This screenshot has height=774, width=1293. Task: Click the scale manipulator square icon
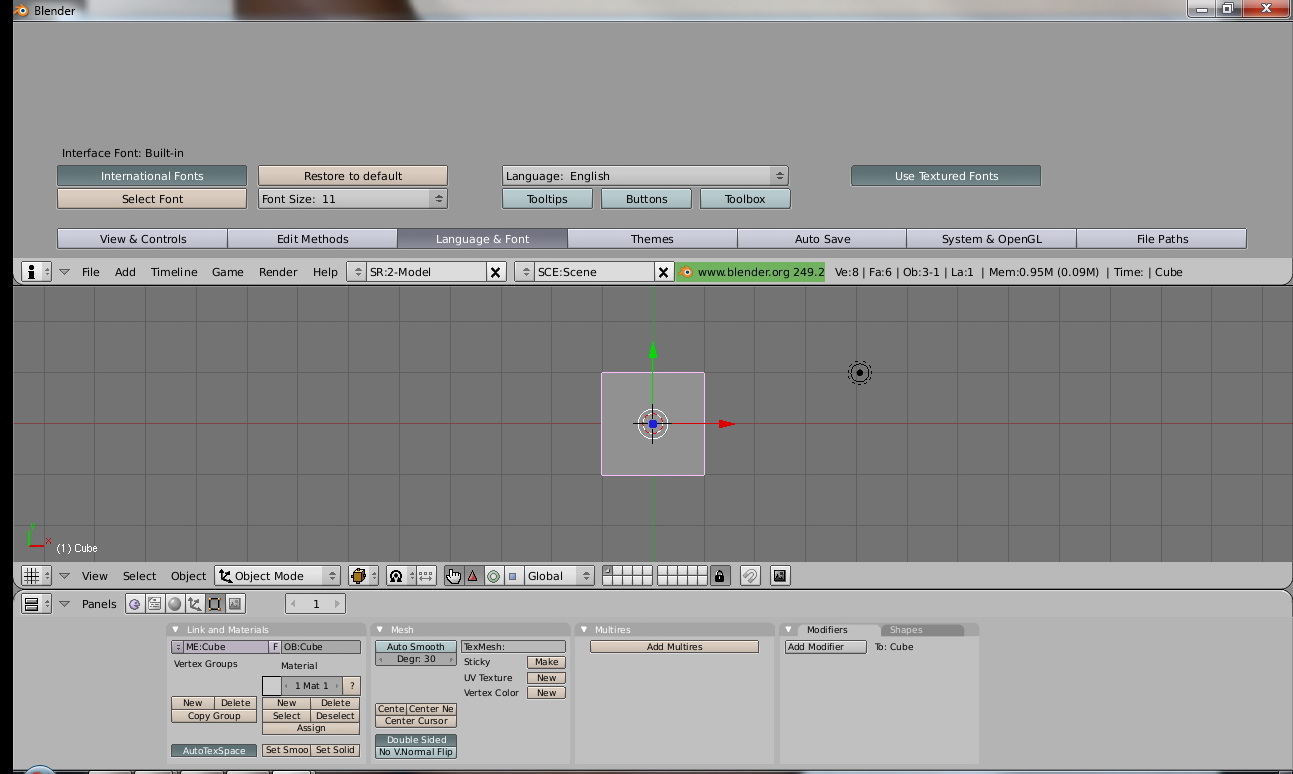point(513,576)
